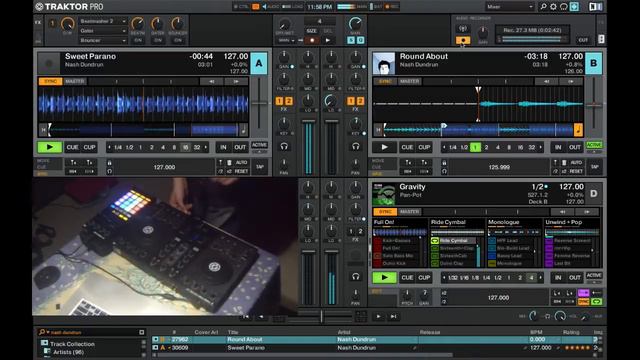Toggle FX unit 2 assign on Deck B channel

tap(360, 101)
